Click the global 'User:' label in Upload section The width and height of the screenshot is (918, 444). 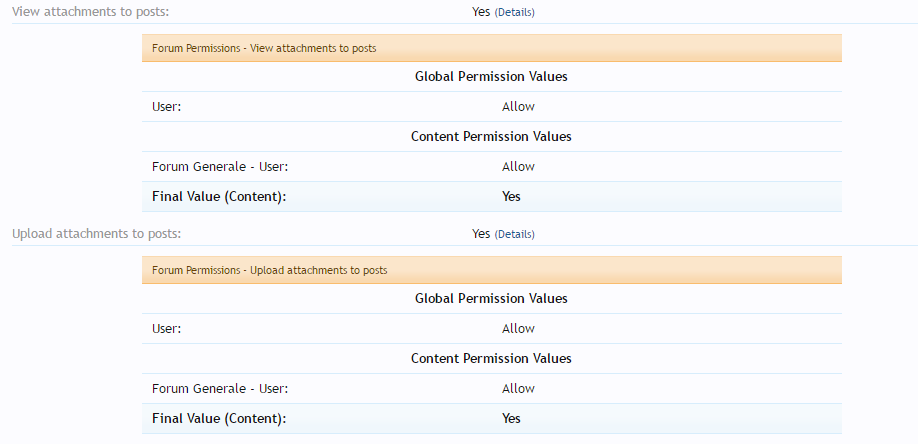coord(167,329)
